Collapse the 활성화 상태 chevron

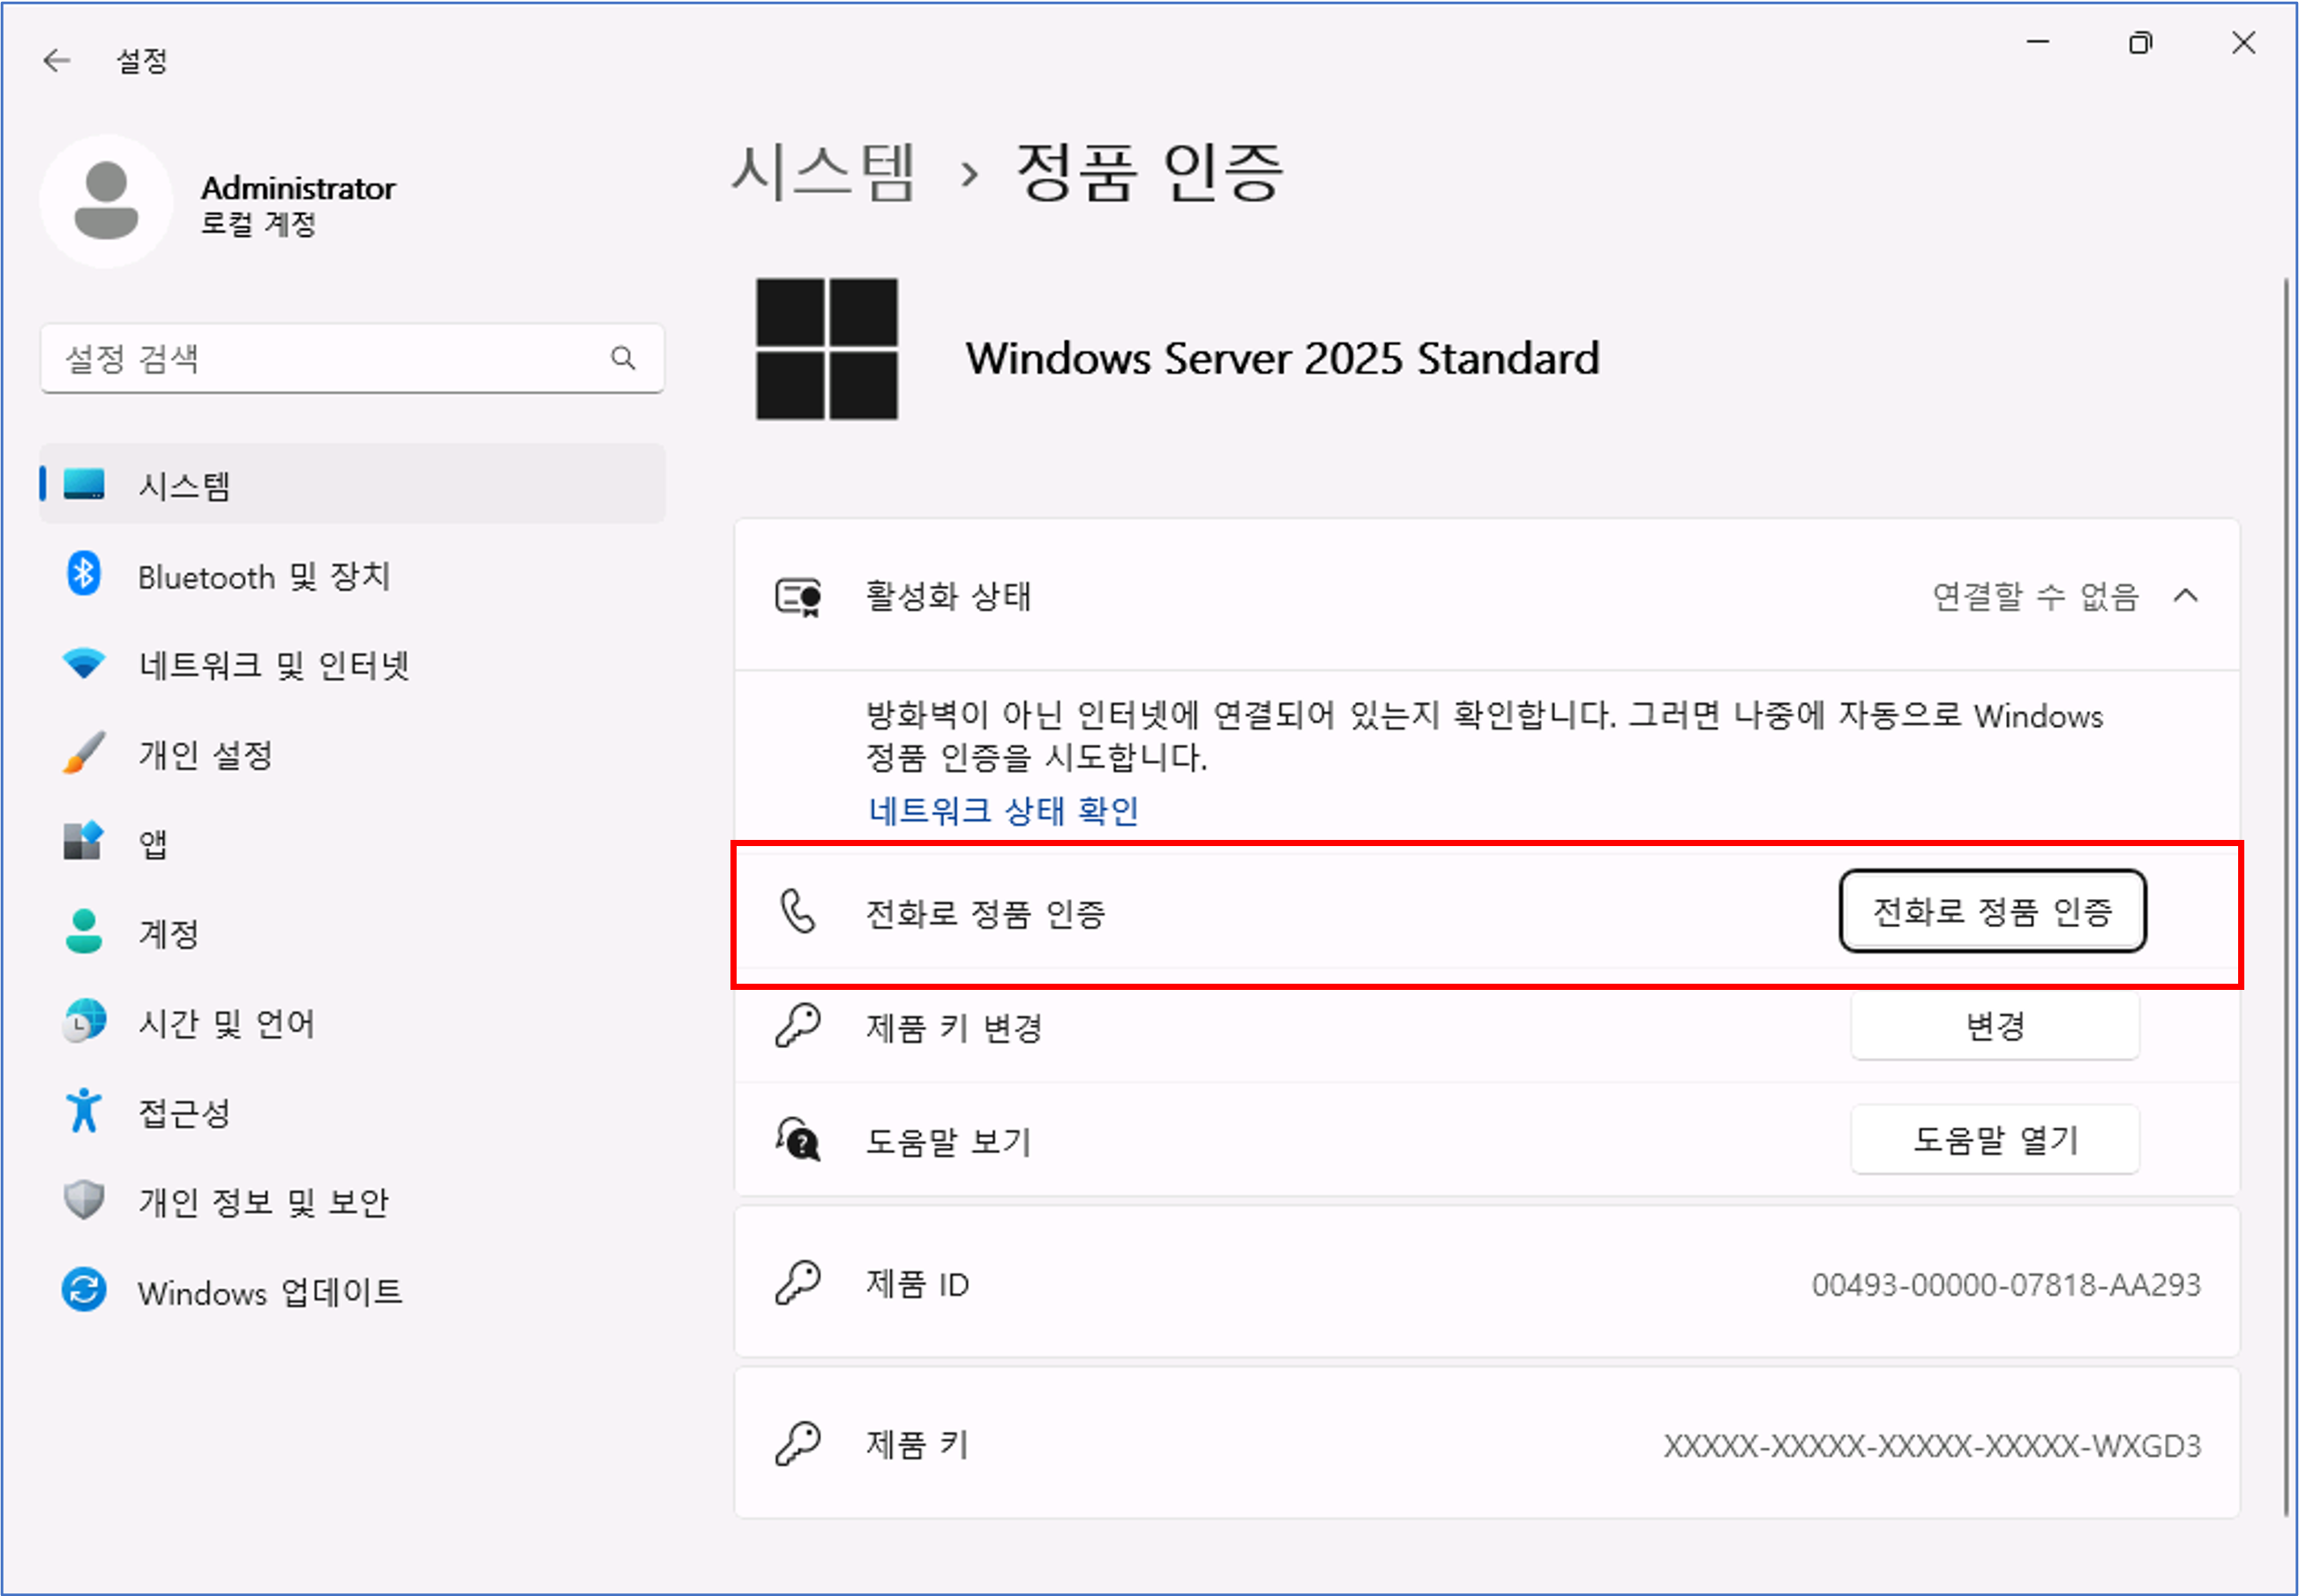click(x=2186, y=596)
